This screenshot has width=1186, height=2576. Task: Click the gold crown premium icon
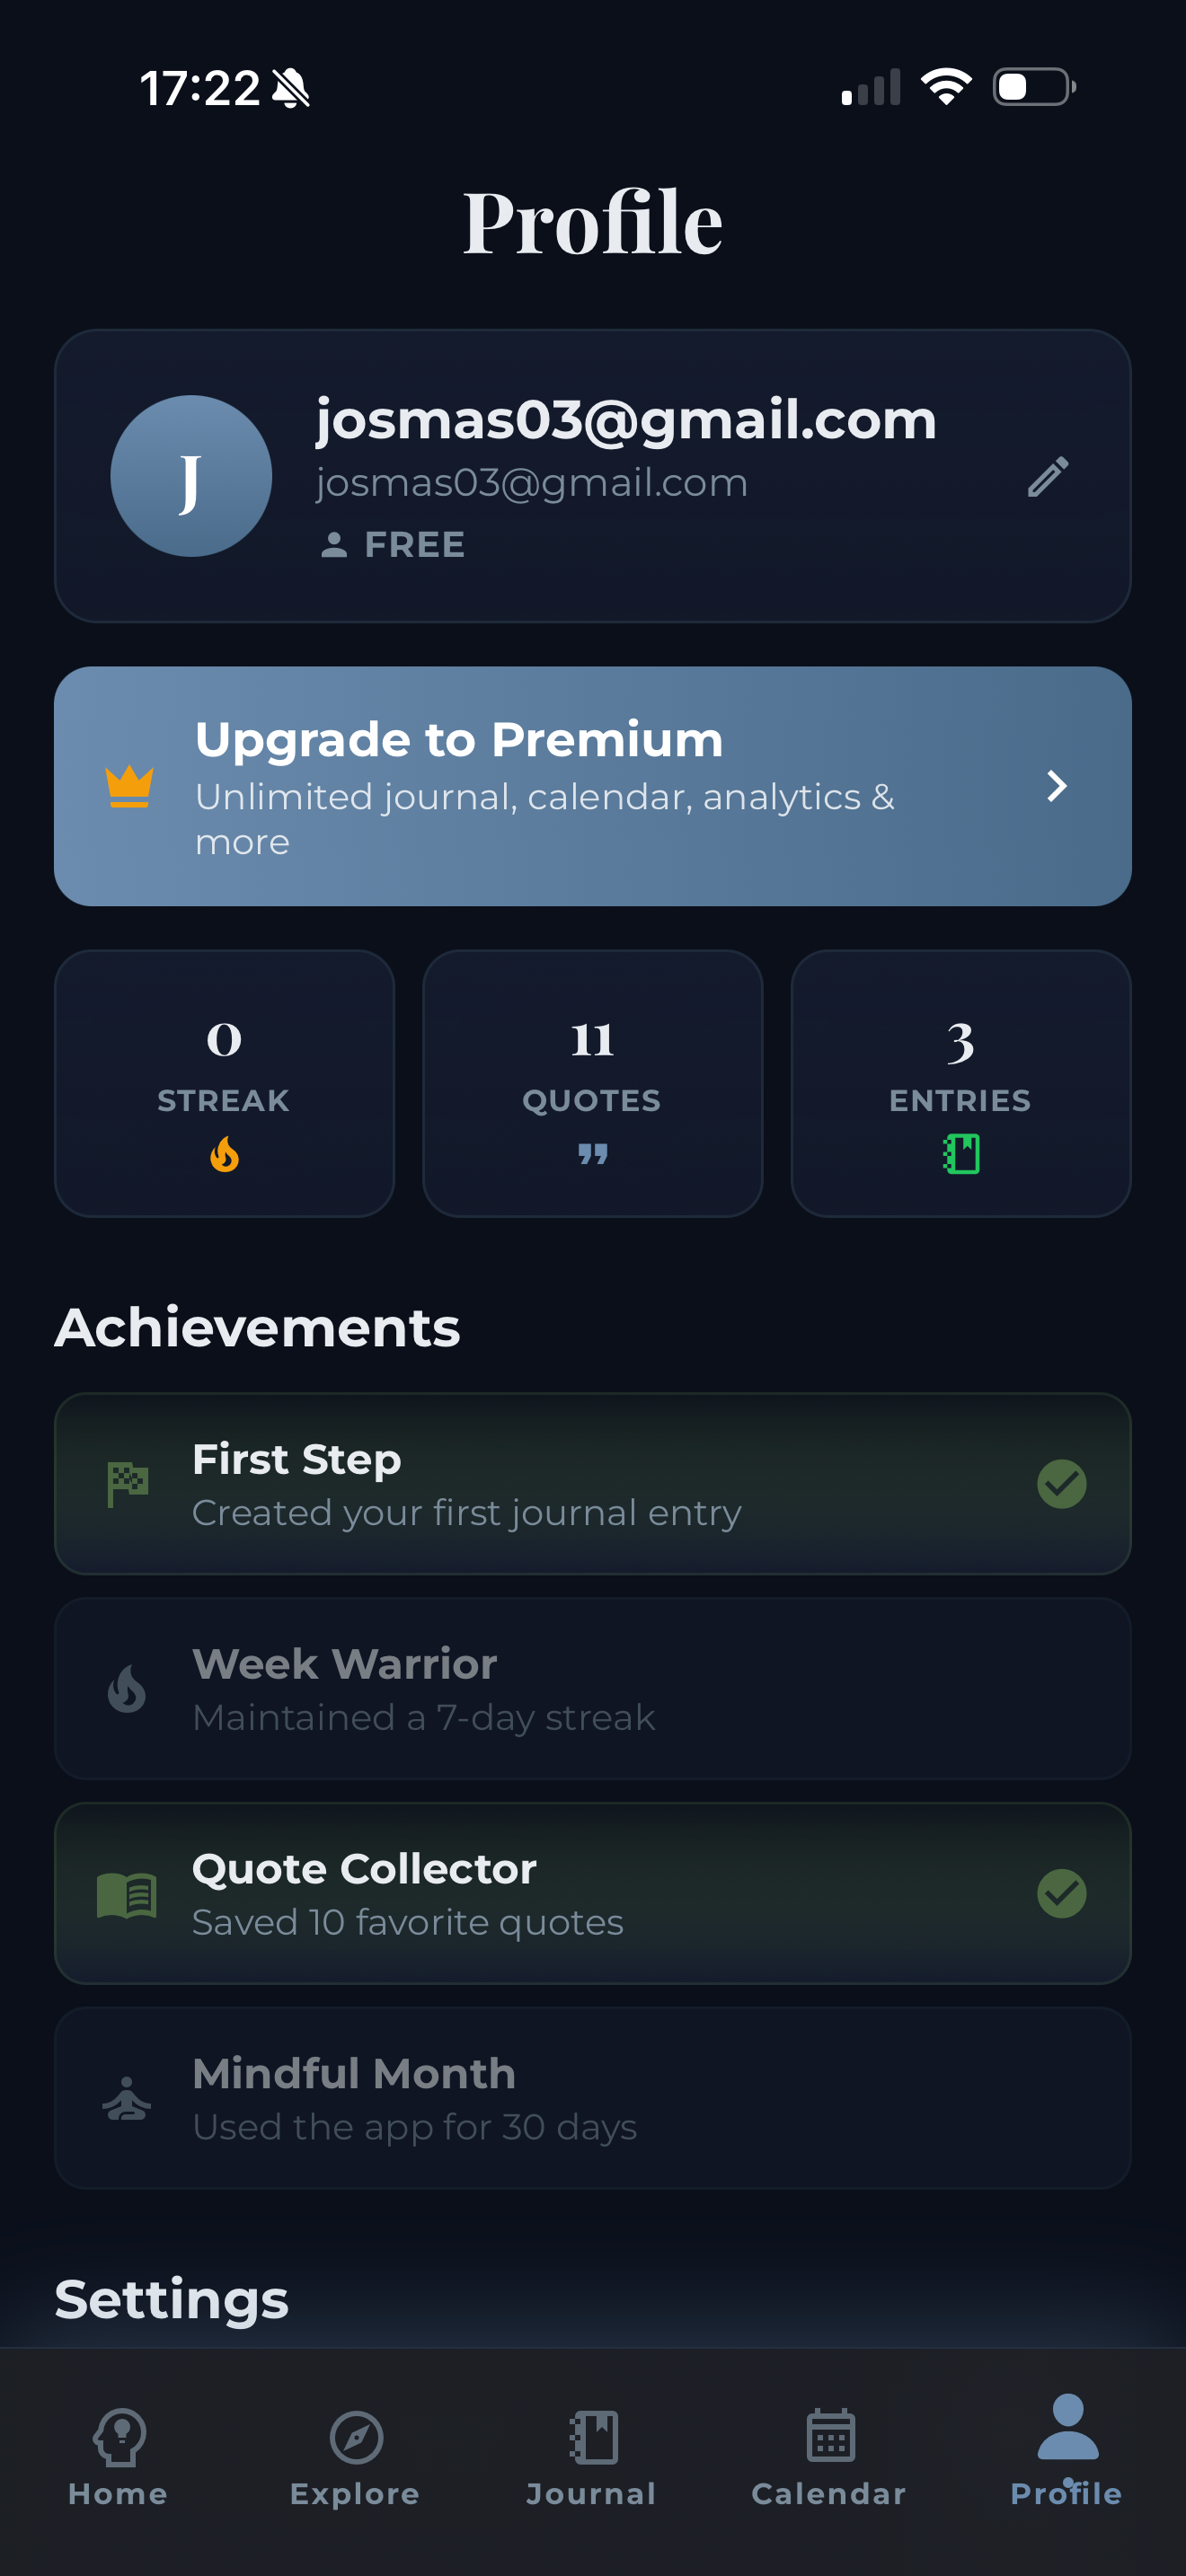pyautogui.click(x=129, y=786)
